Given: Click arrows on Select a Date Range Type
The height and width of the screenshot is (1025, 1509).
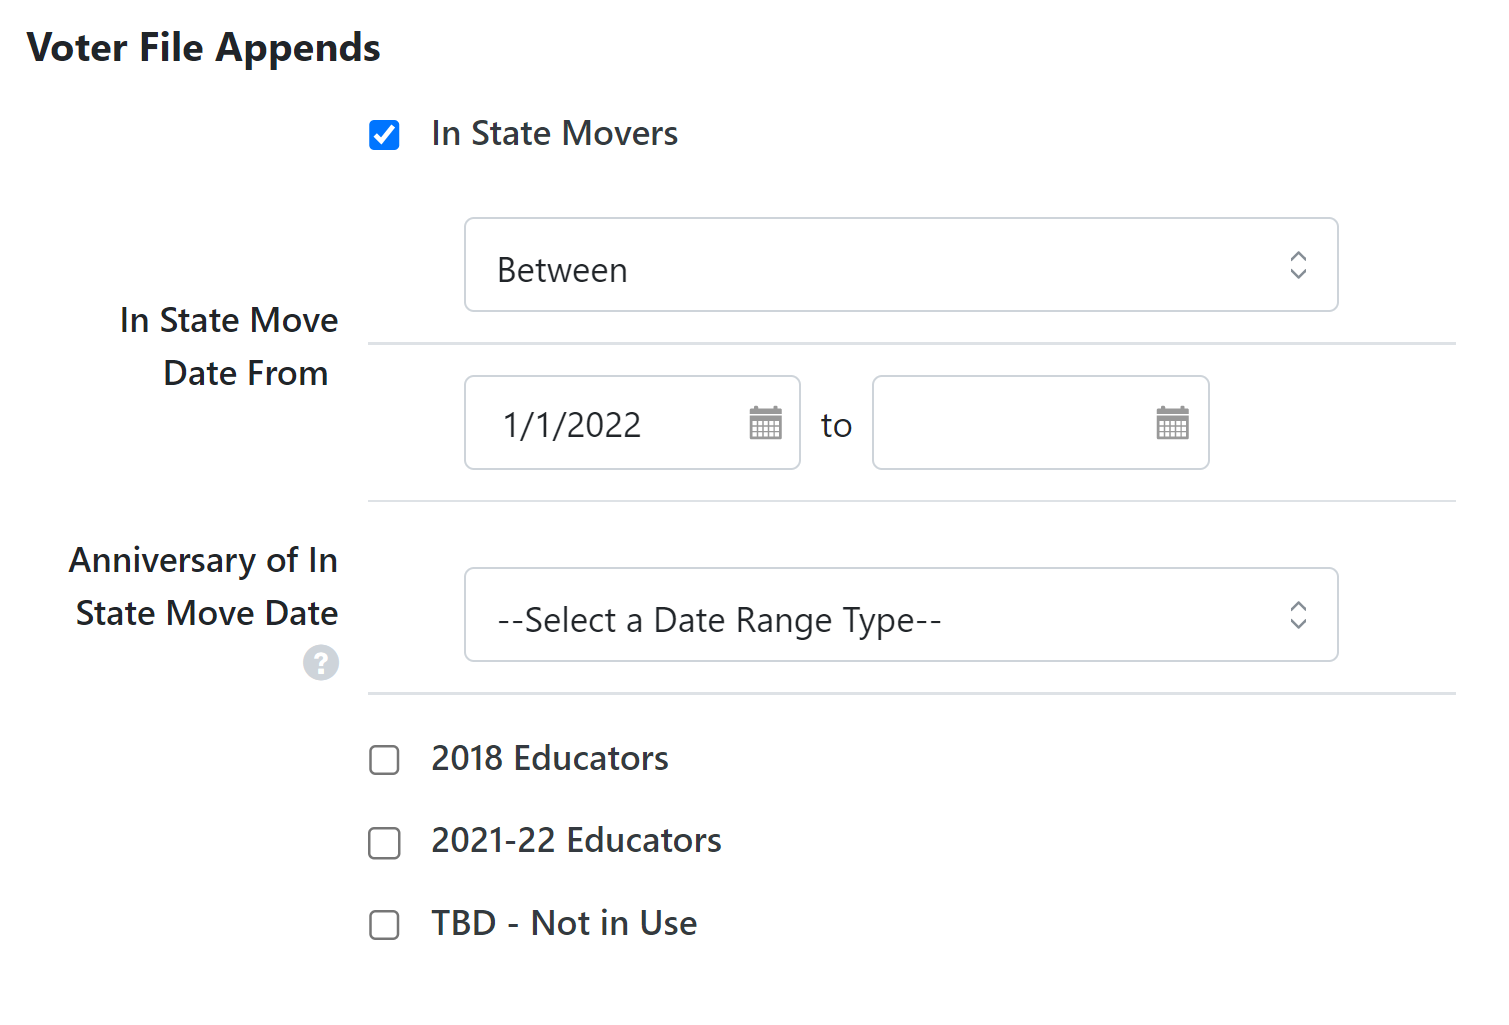Looking at the screenshot, I should tap(1298, 615).
